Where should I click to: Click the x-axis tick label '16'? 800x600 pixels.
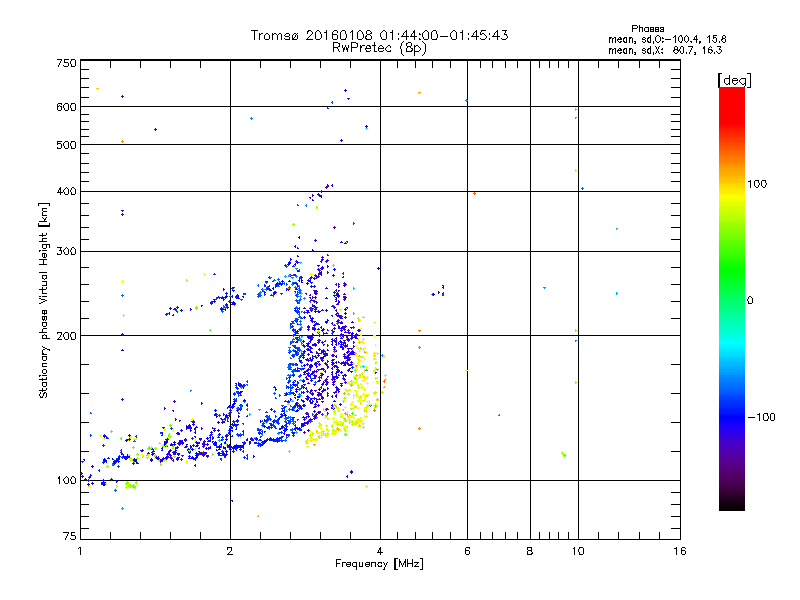[x=680, y=551]
